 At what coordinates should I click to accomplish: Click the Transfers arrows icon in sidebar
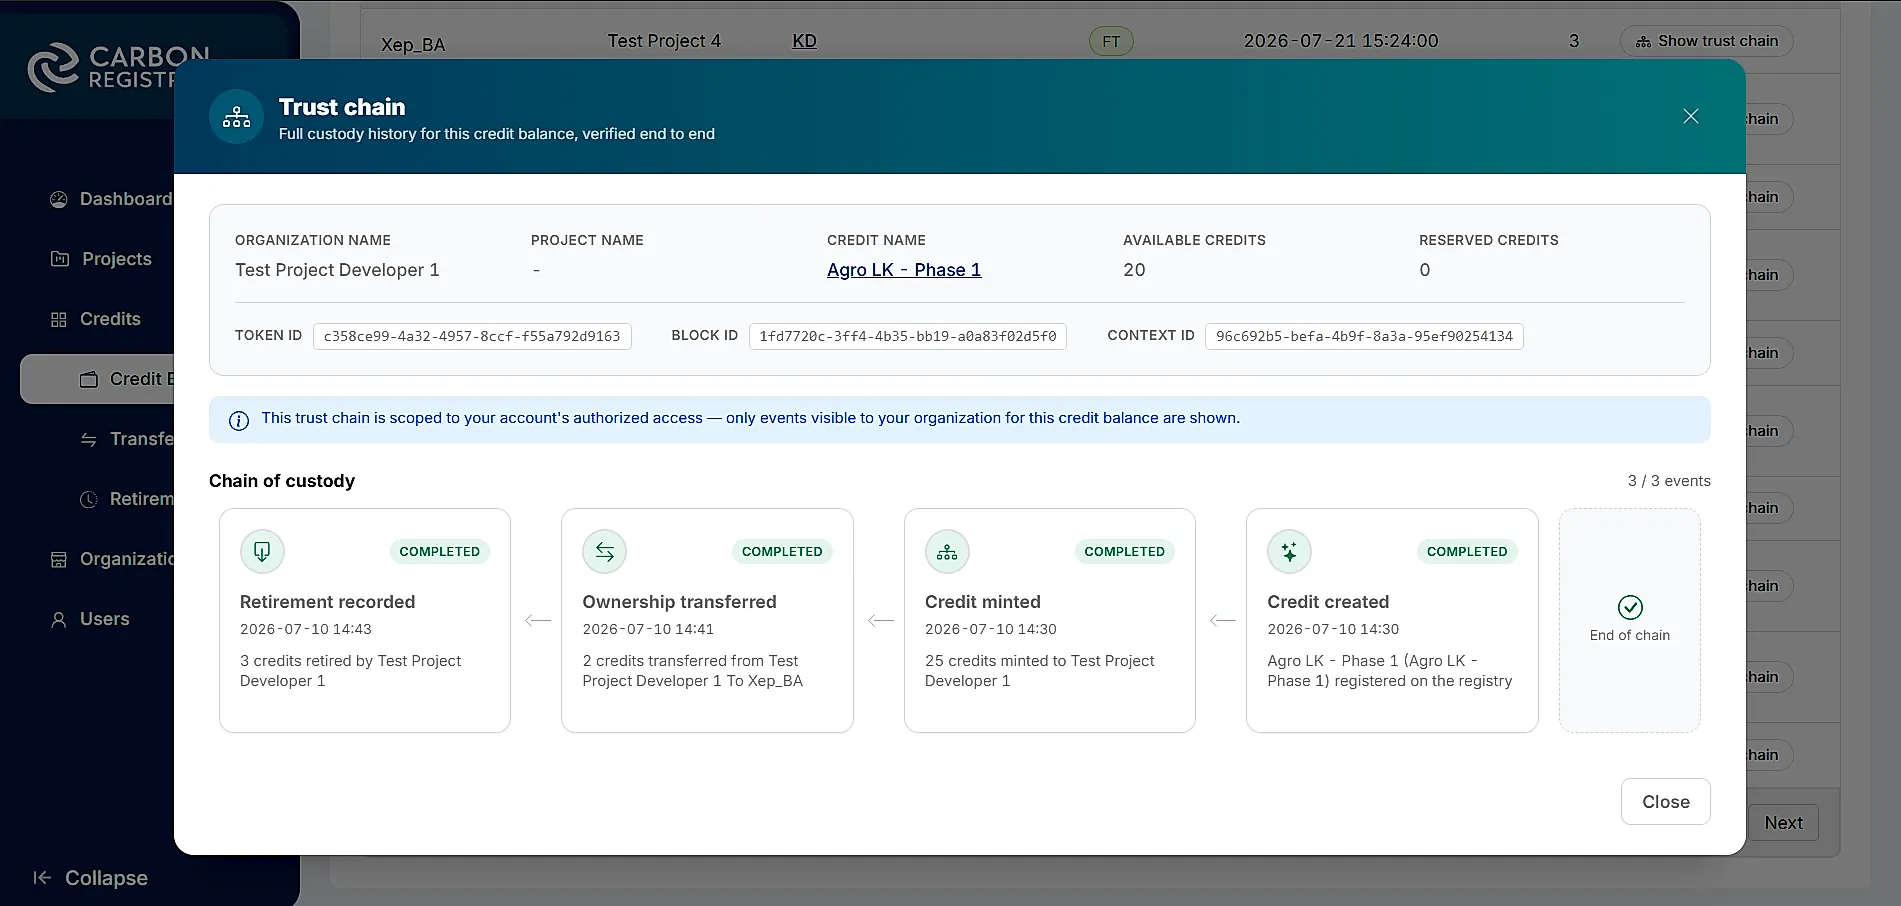click(x=89, y=439)
